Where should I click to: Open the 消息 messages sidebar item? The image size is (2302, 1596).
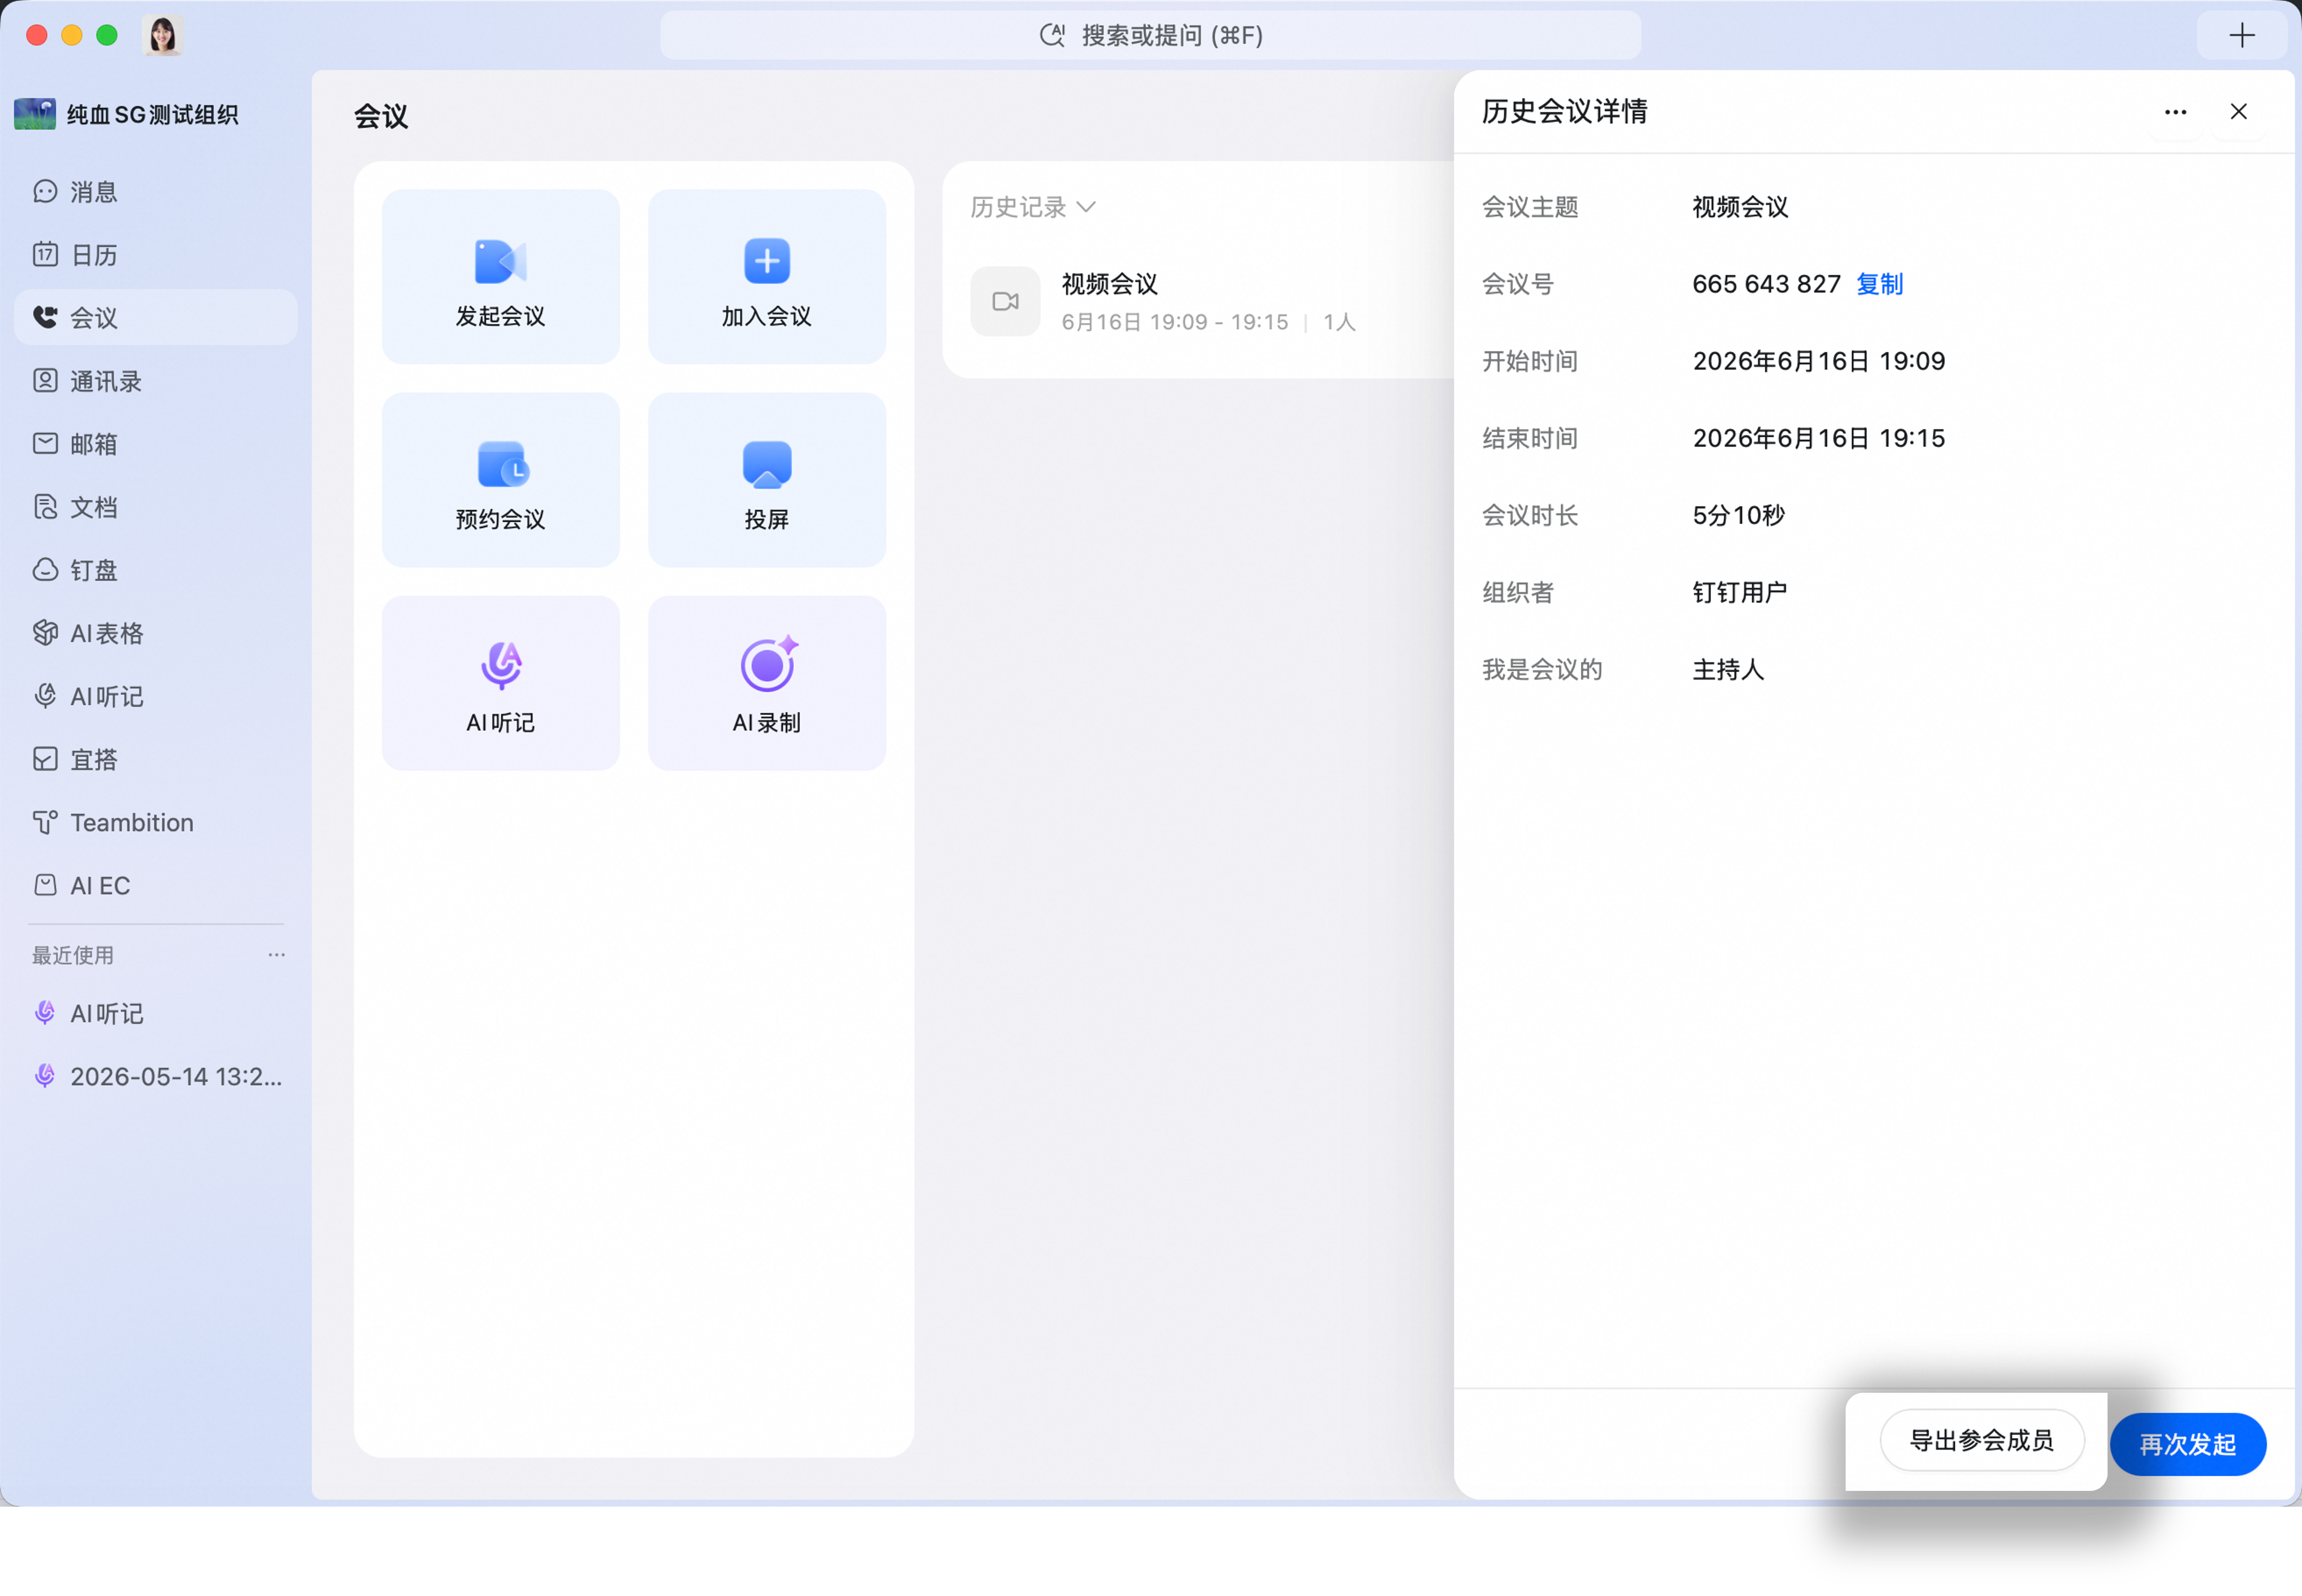[155, 191]
